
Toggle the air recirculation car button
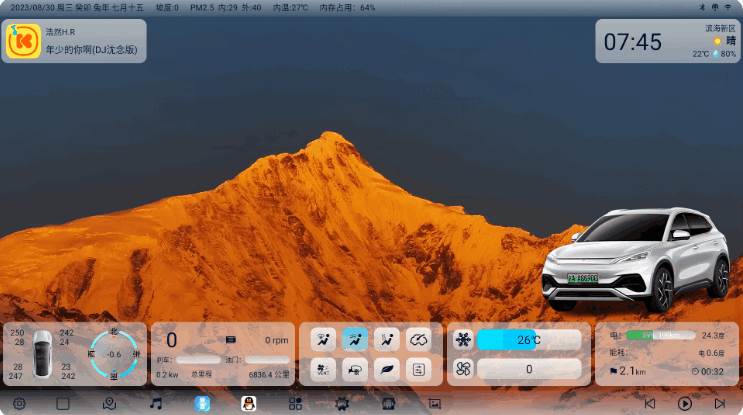coord(355,369)
